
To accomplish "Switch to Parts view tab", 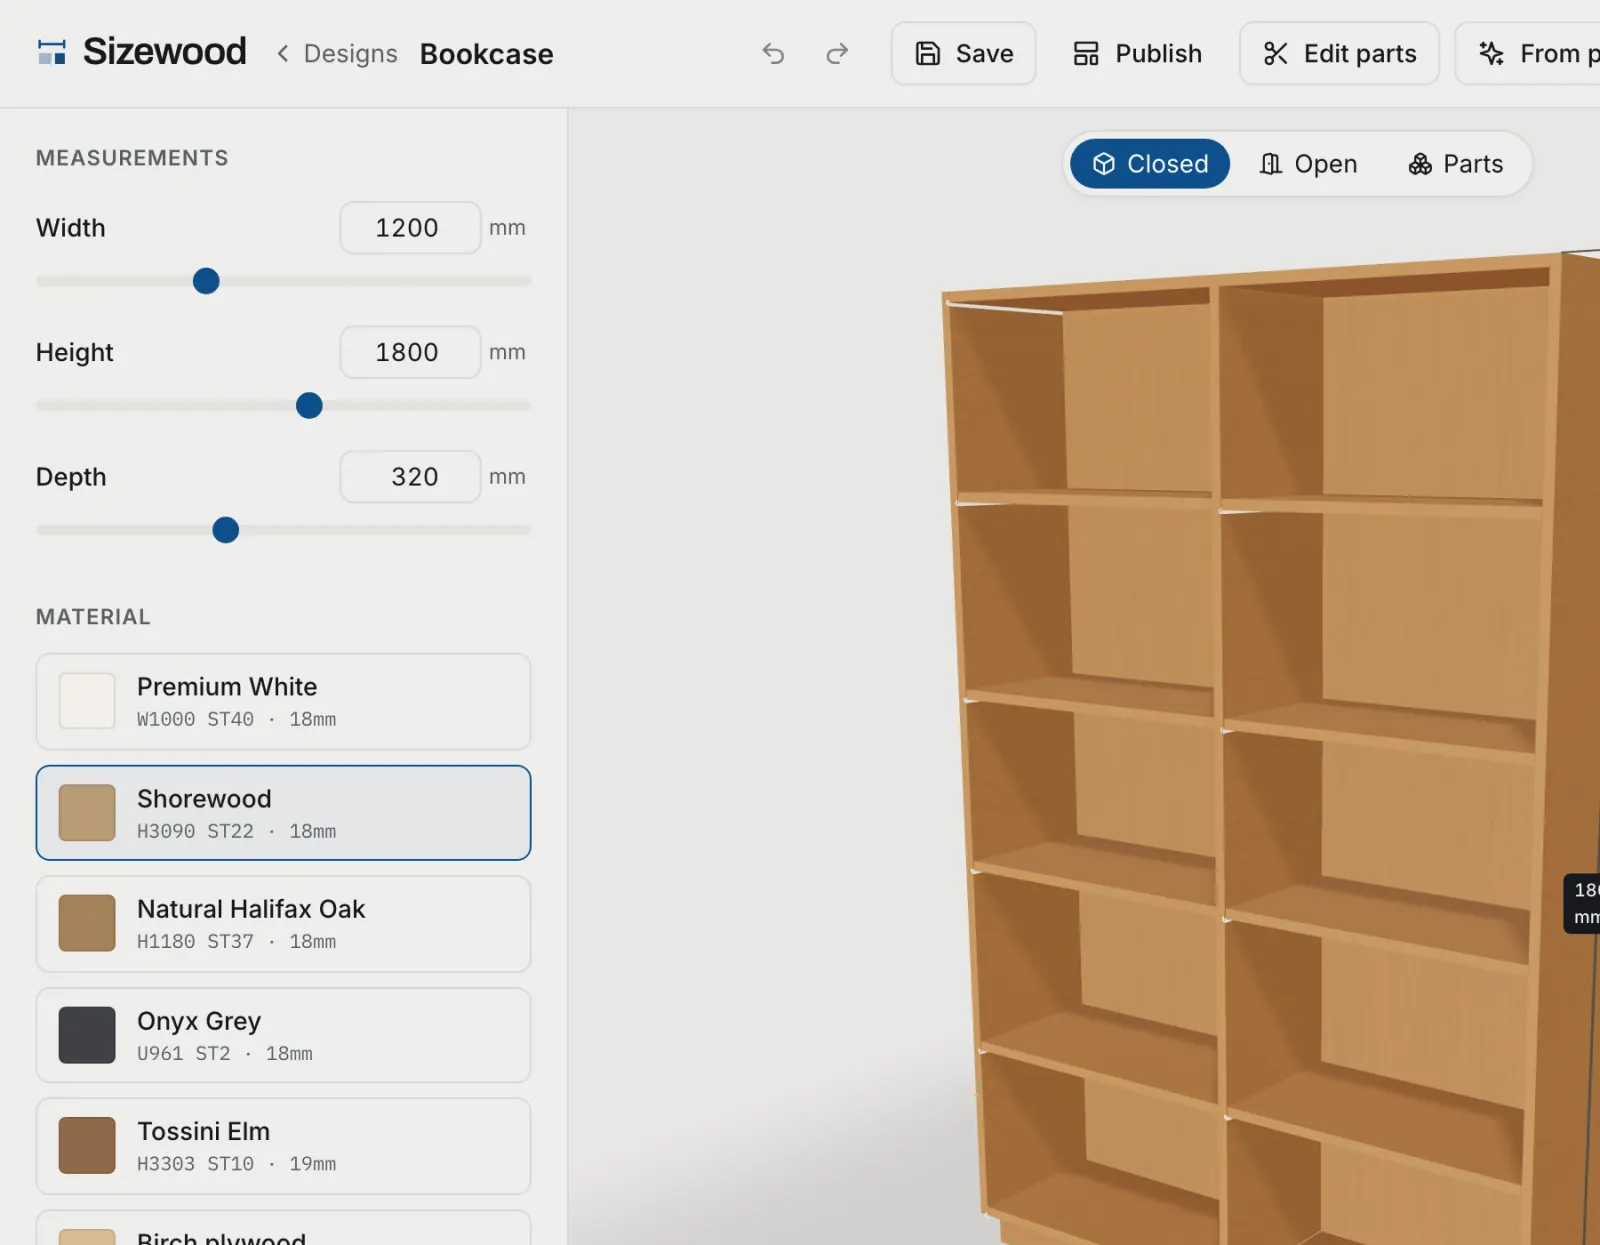I will click(1456, 164).
